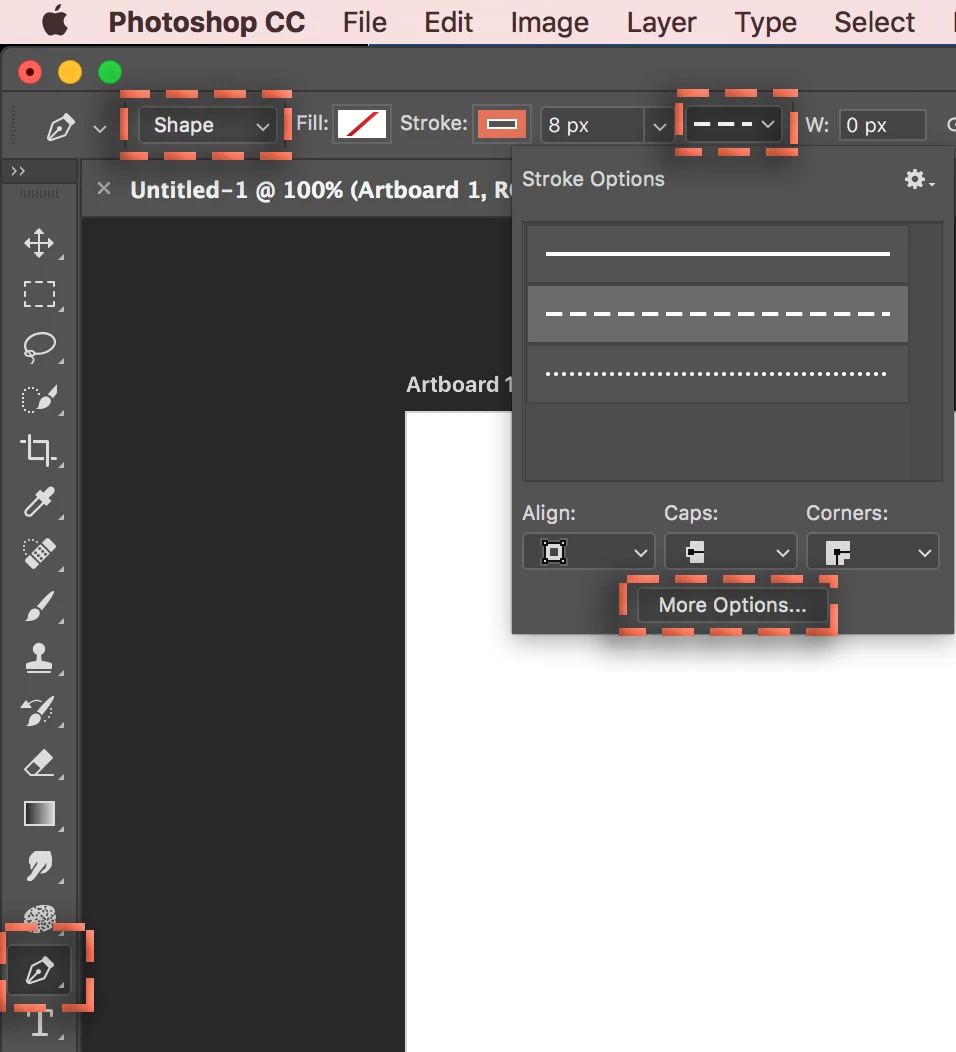This screenshot has width=956, height=1052.
Task: Select the History Brush tool
Action: (x=38, y=711)
